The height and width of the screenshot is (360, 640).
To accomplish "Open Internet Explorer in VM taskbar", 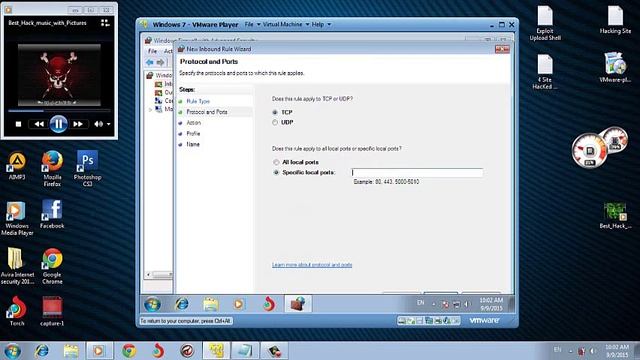I will pyautogui.click(x=181, y=304).
